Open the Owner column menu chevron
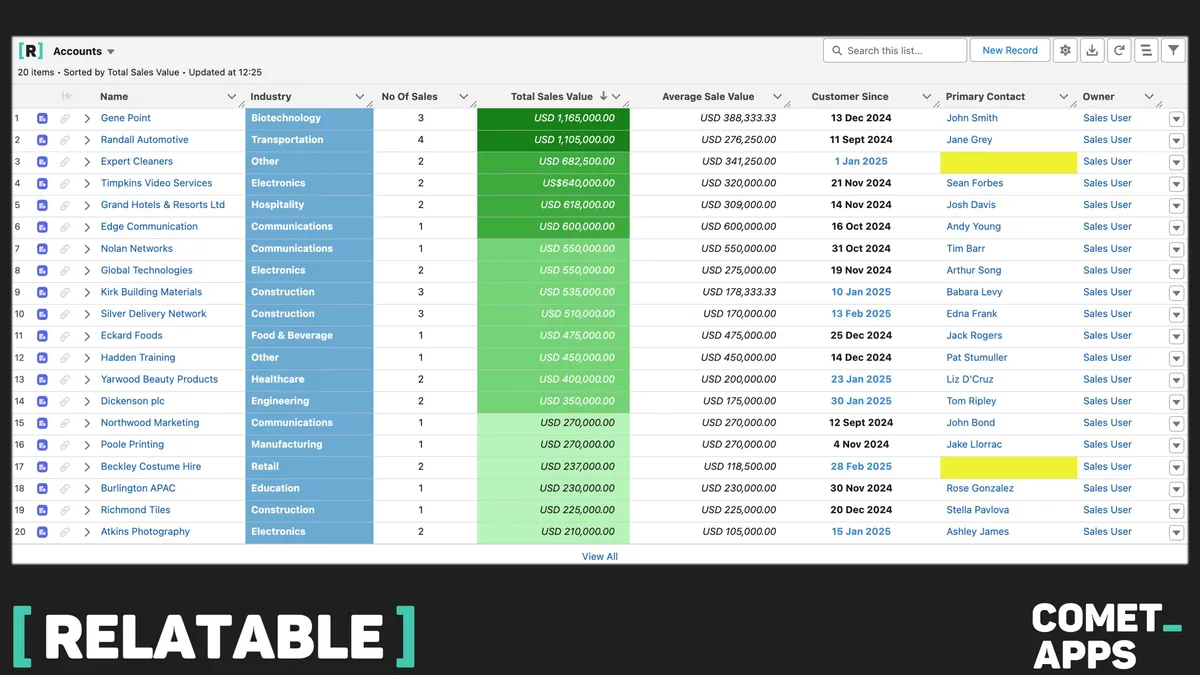 1150,97
